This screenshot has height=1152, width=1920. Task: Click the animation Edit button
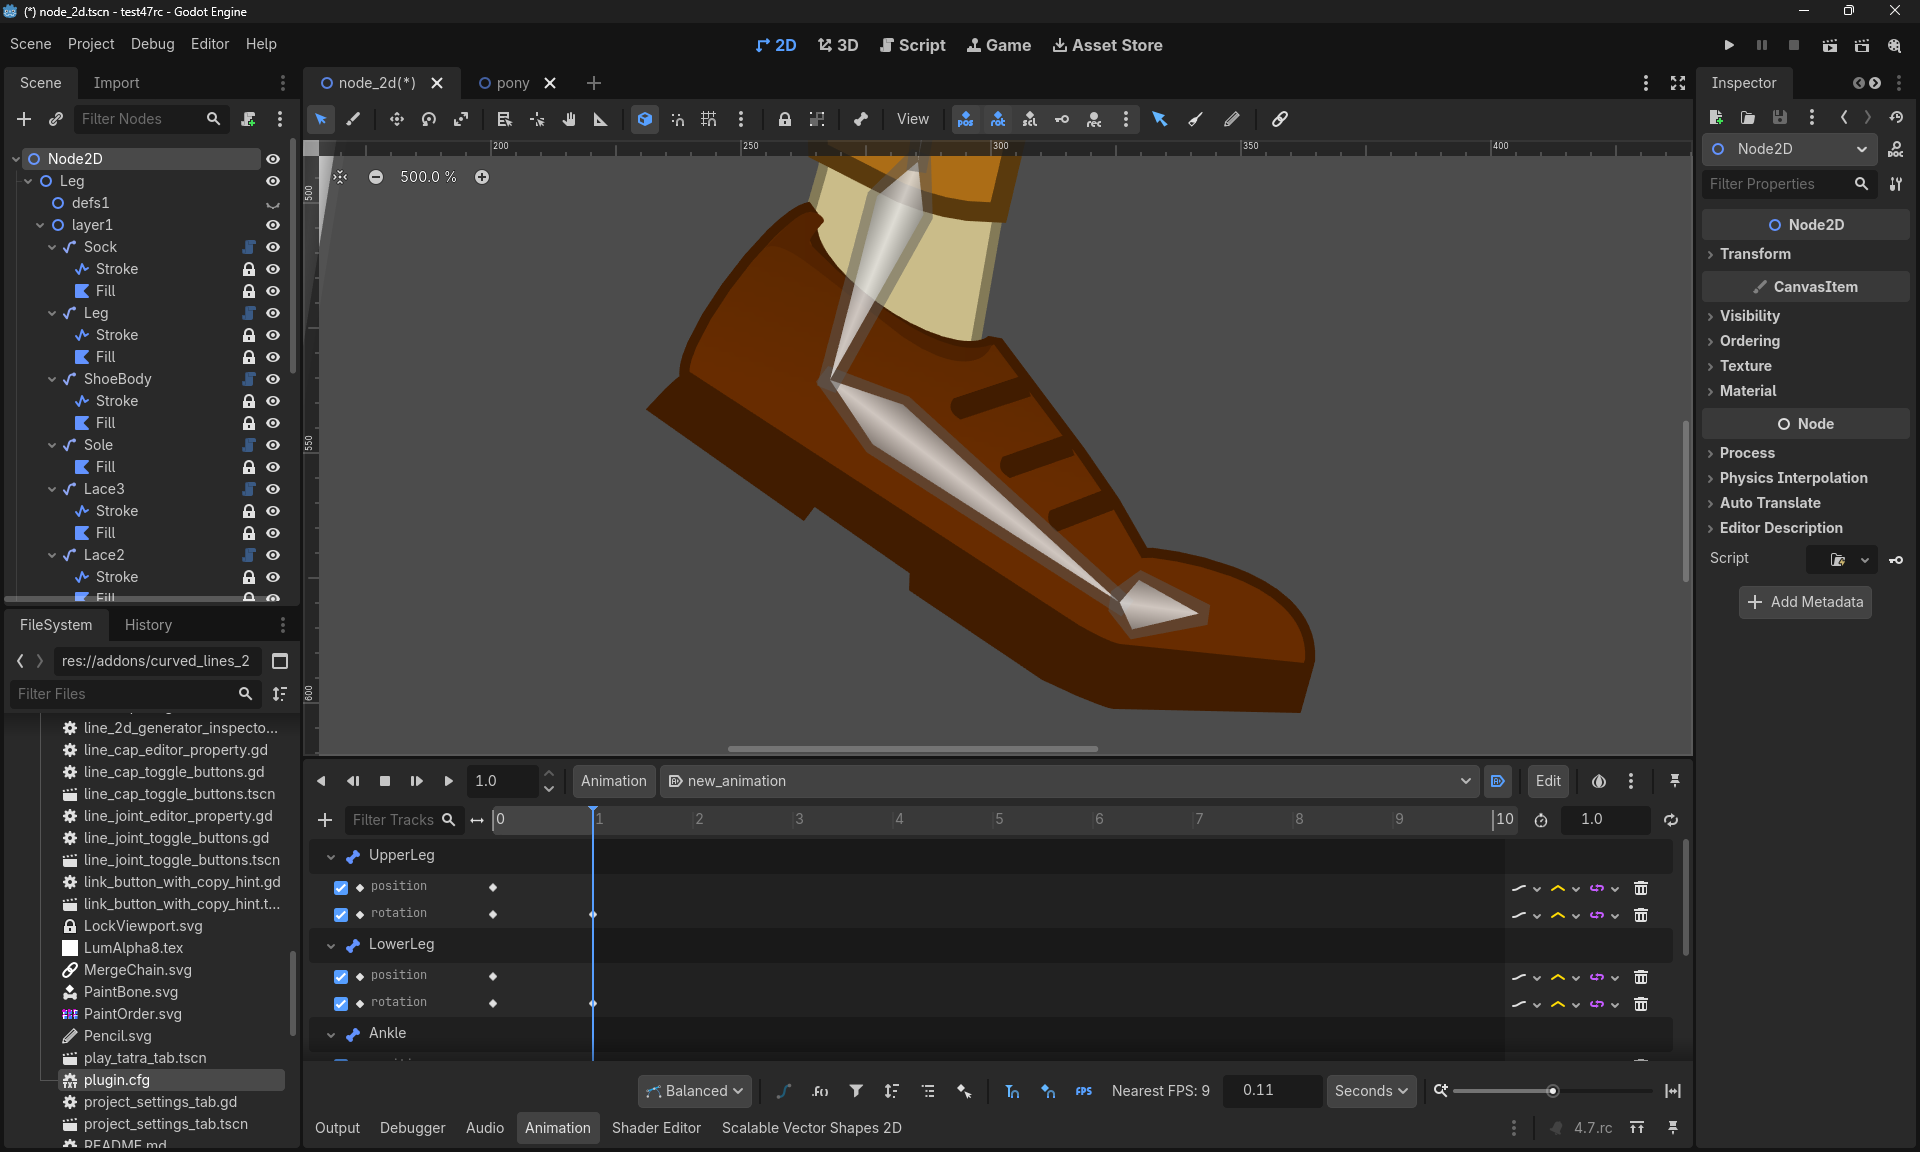(1548, 781)
